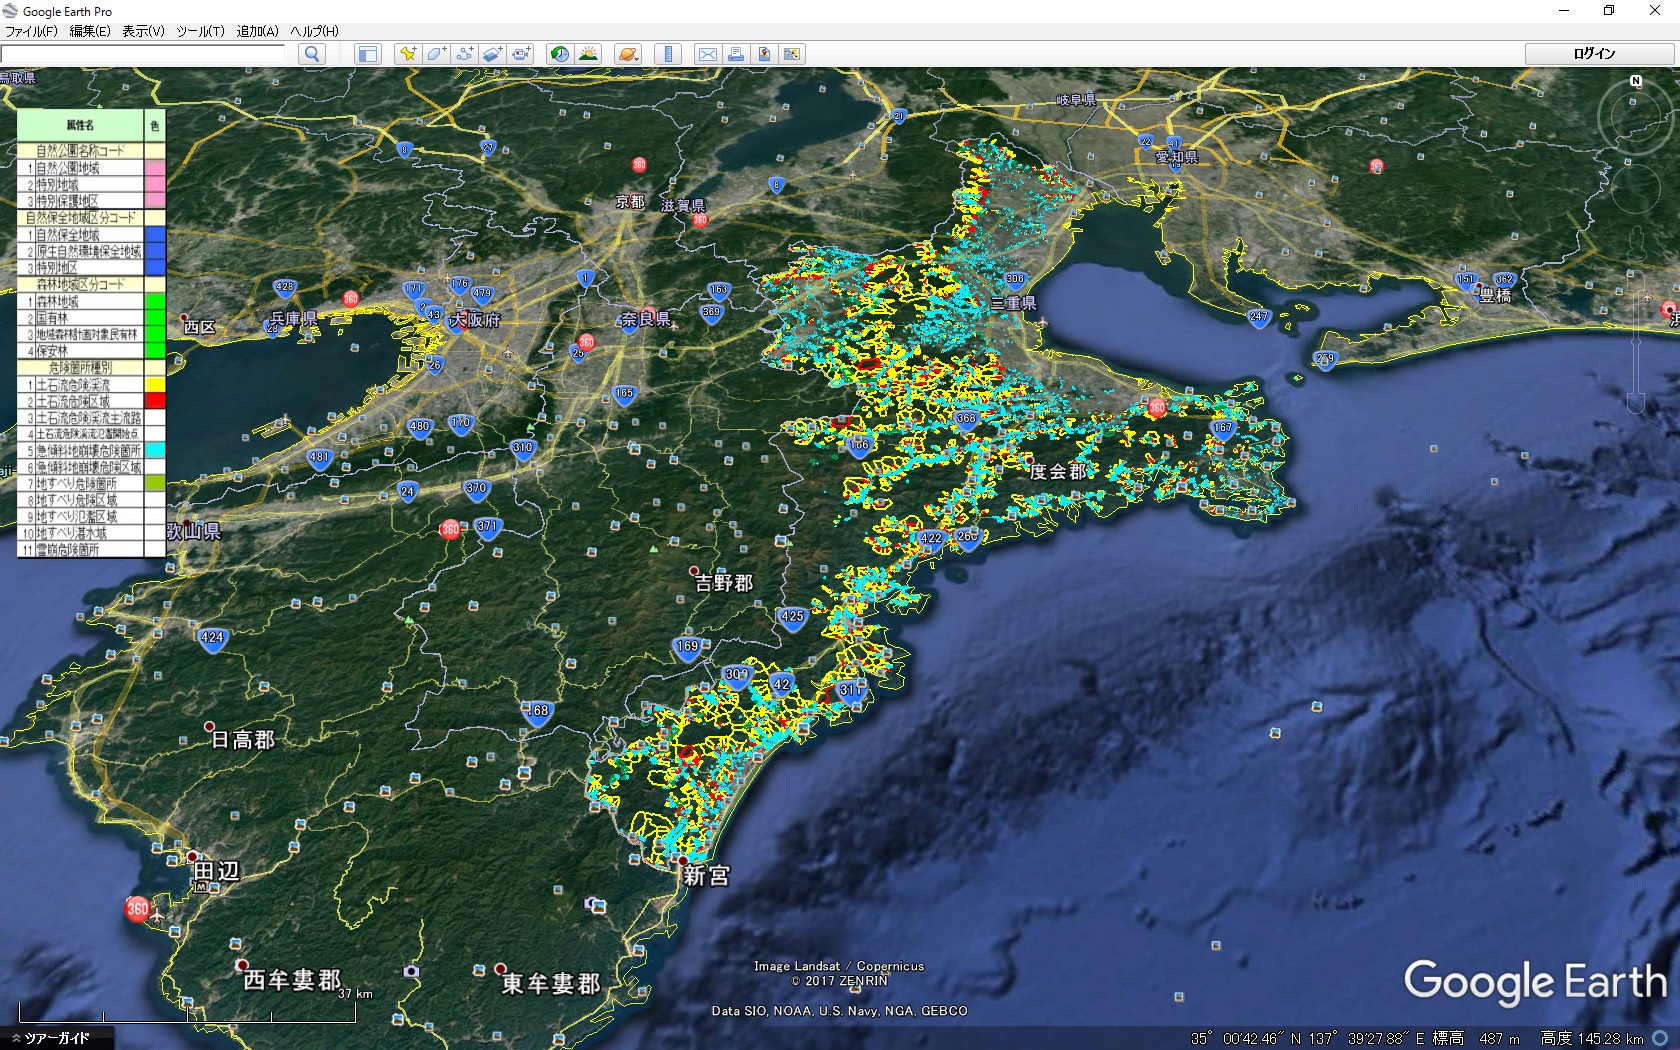Click the legend heading 危険箇所種別
The width and height of the screenshot is (1680, 1050).
80,367
